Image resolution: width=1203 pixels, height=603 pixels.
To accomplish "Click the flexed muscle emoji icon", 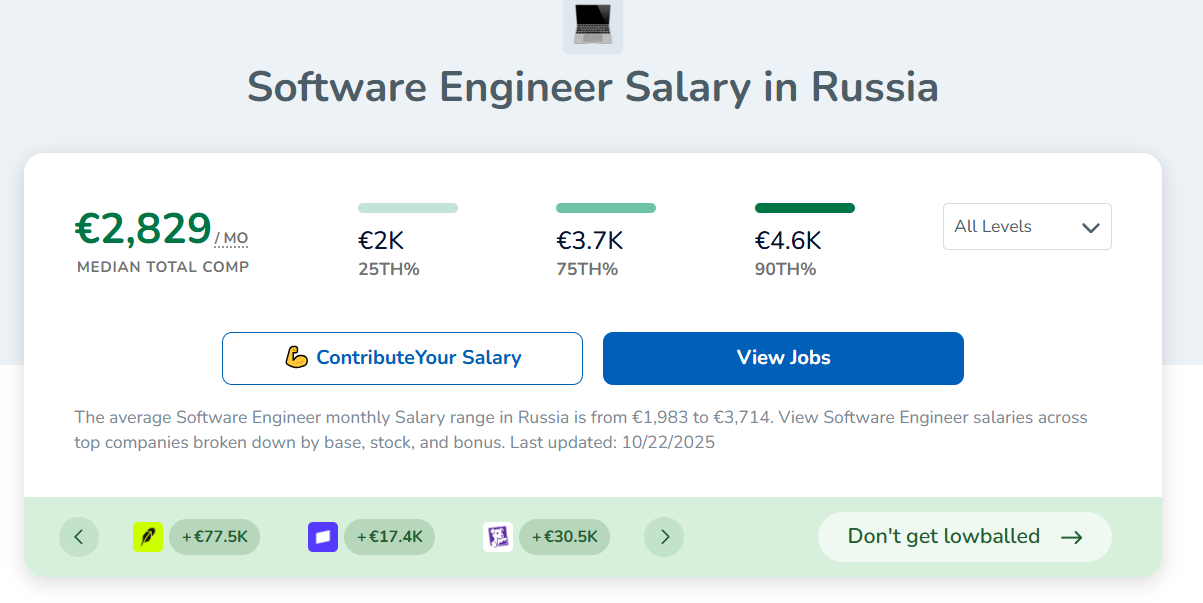I will pos(296,358).
